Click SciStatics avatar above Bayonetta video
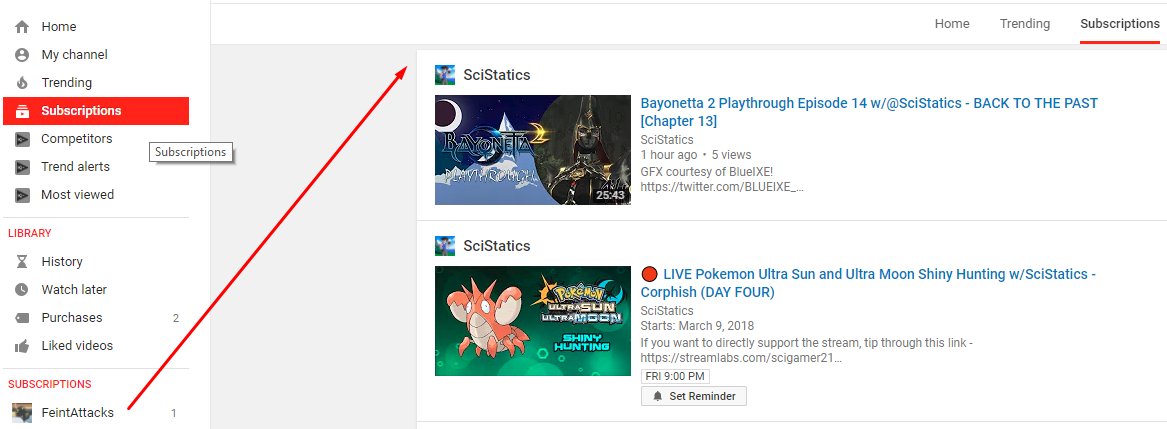This screenshot has height=429, width=1167. (x=445, y=74)
